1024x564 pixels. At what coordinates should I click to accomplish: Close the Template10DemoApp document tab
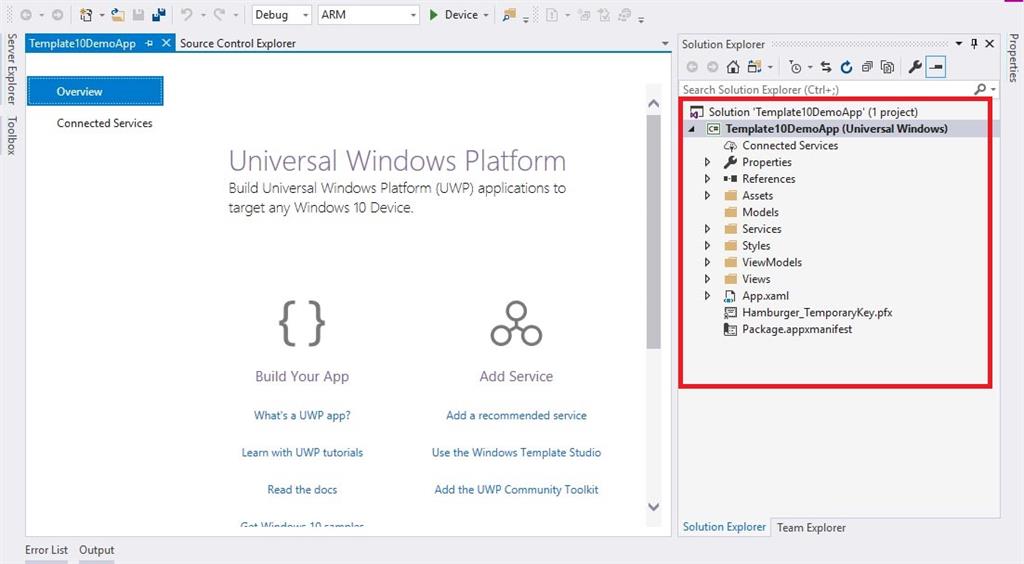[166, 43]
